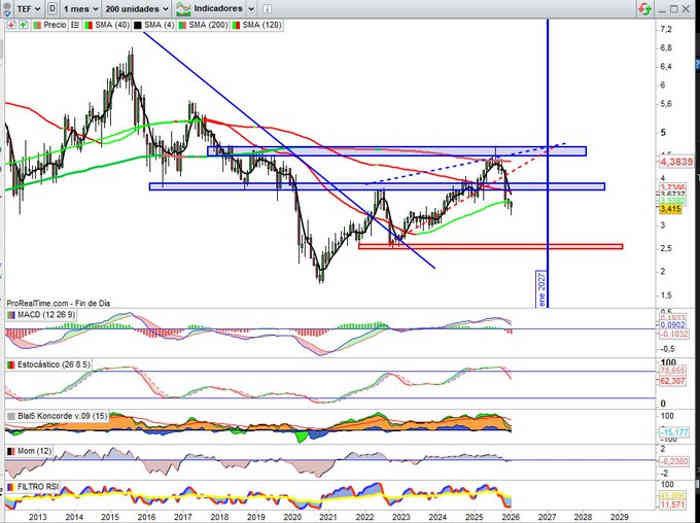This screenshot has width=700, height=523.
Task: Click the Precio legend label
Action: 54,23
